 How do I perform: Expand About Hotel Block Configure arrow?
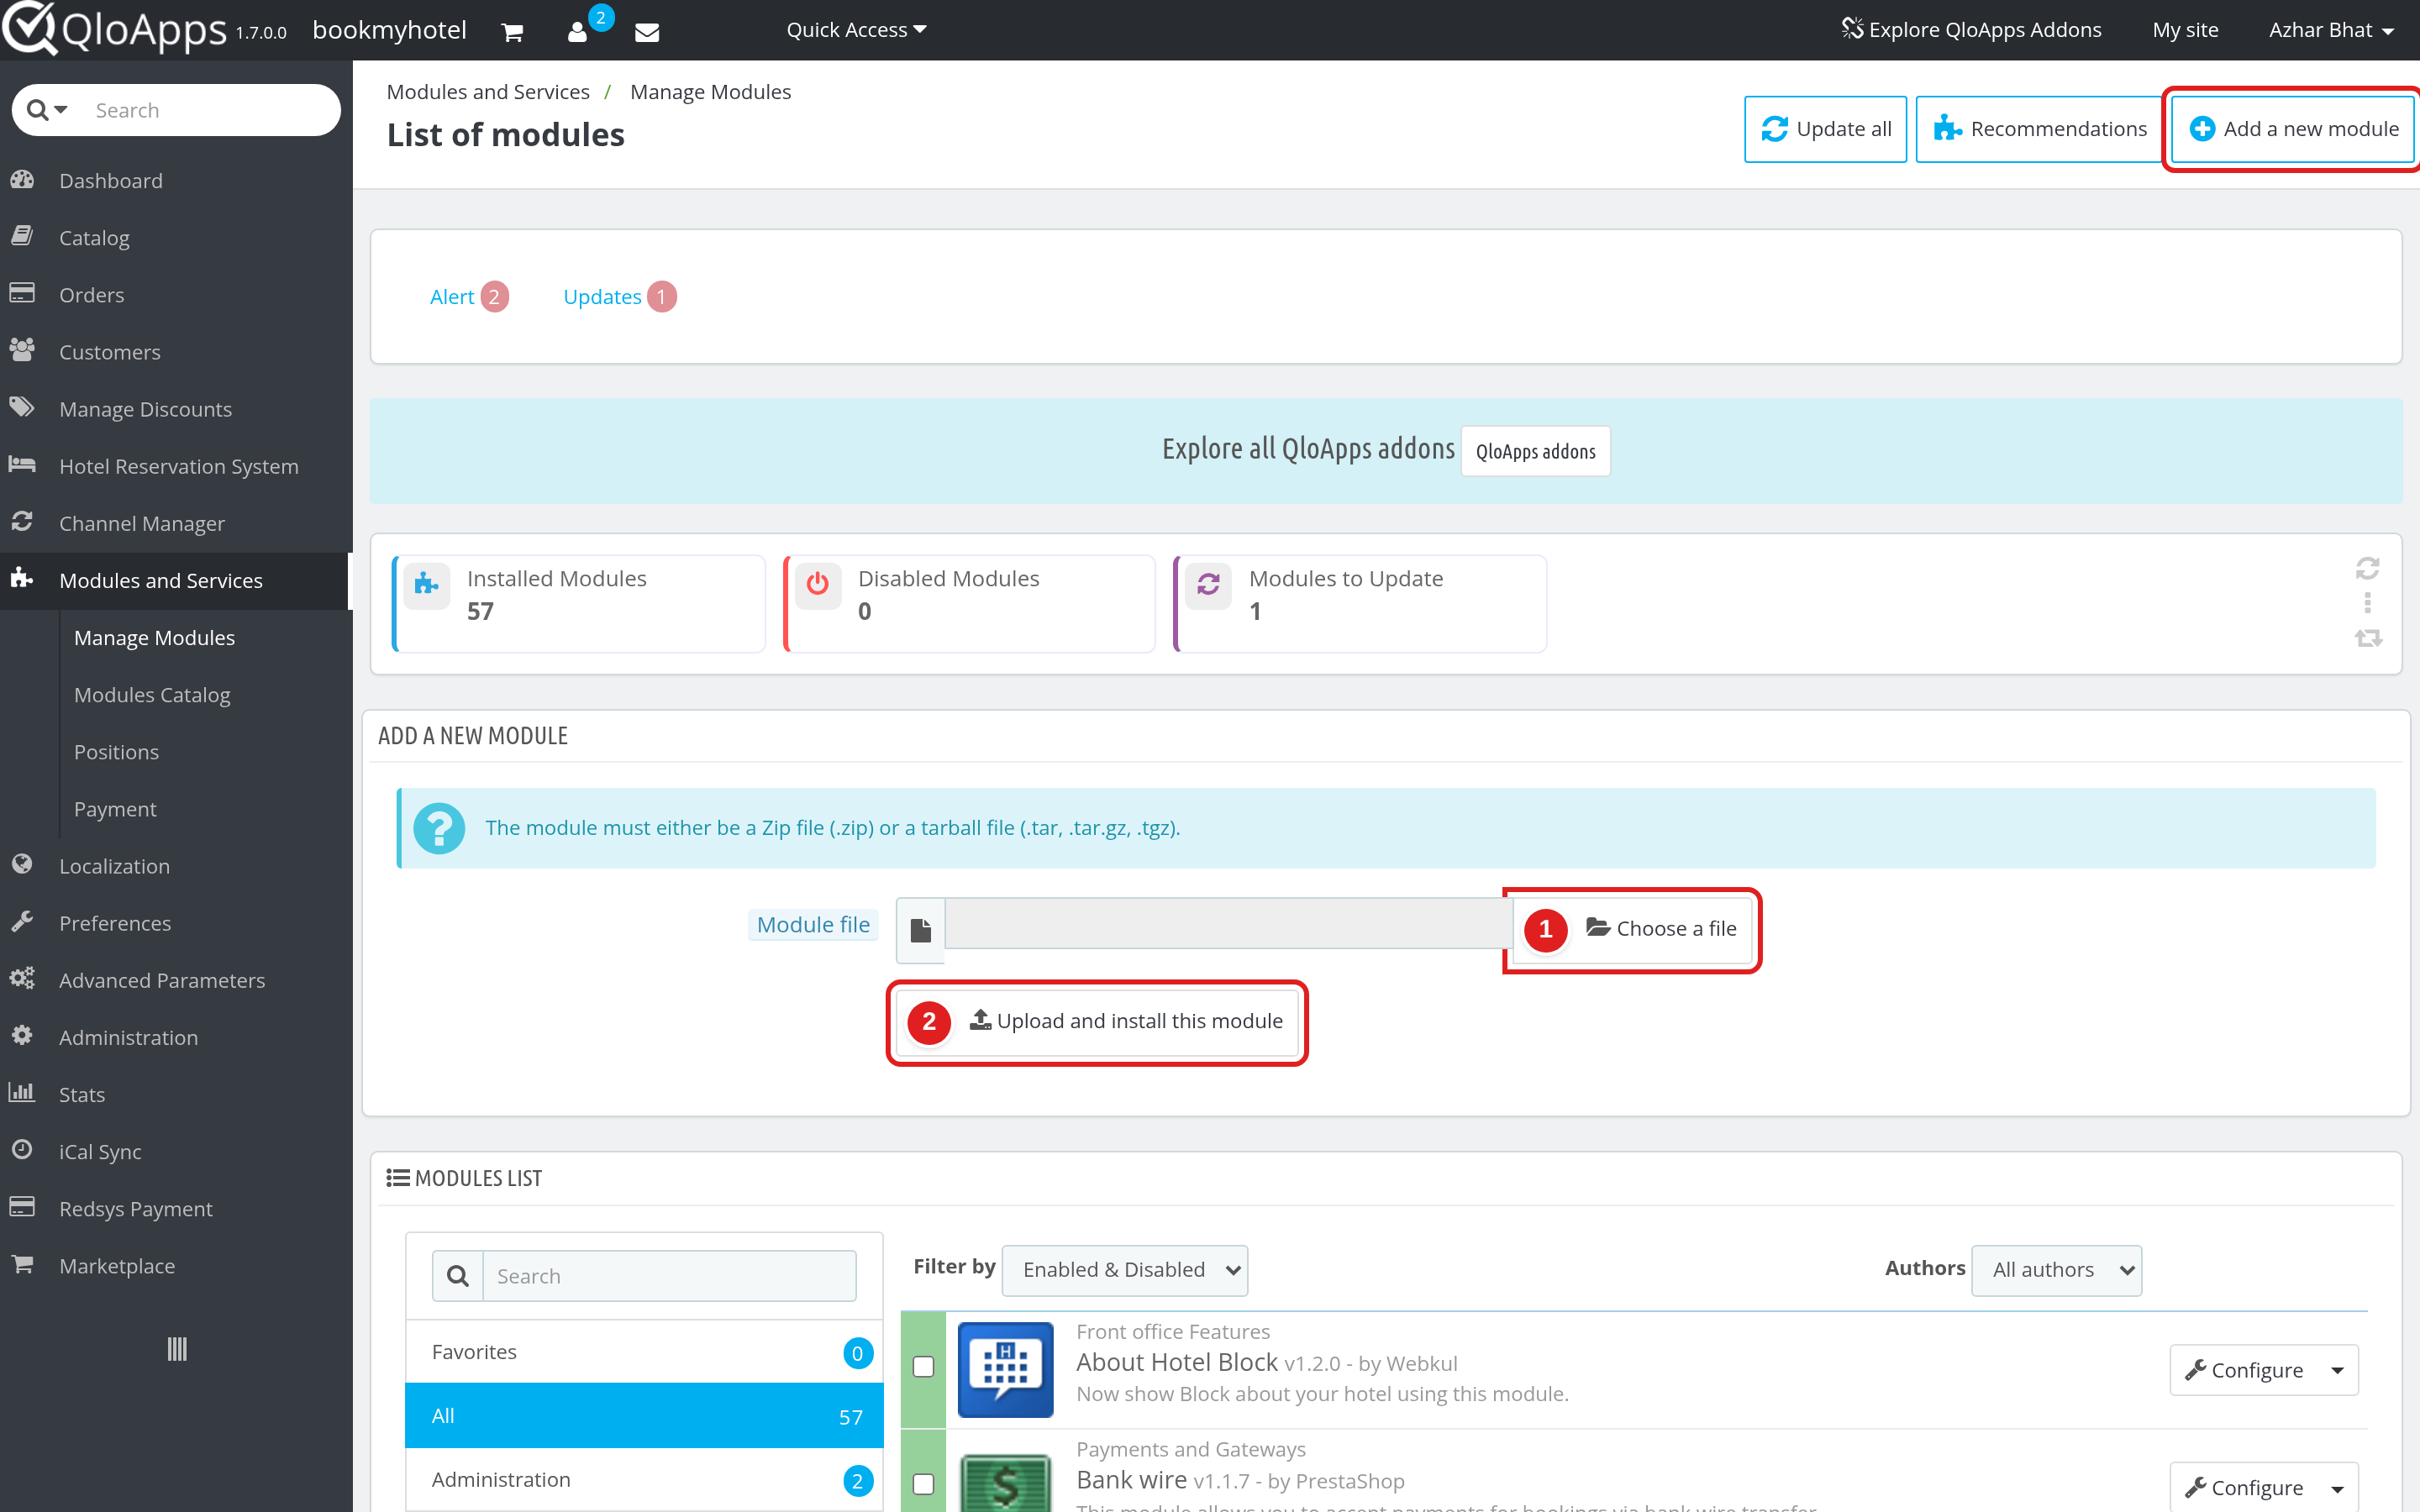click(2337, 1370)
